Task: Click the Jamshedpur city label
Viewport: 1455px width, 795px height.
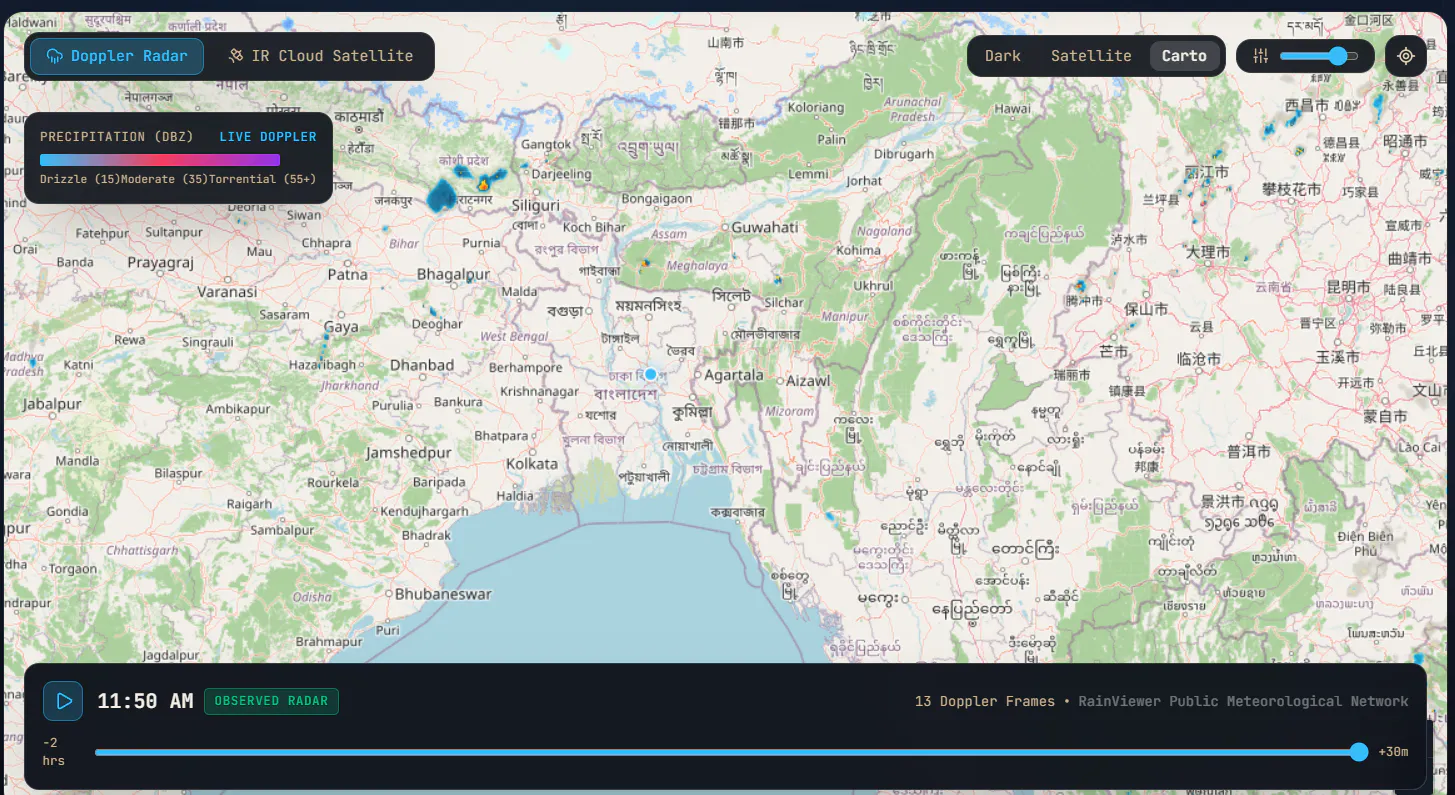Action: (408, 453)
